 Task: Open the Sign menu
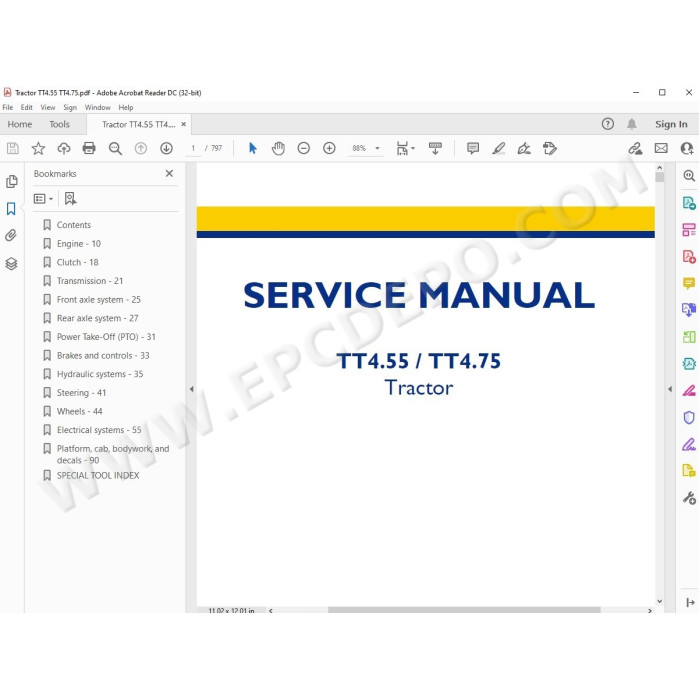pyautogui.click(x=70, y=108)
